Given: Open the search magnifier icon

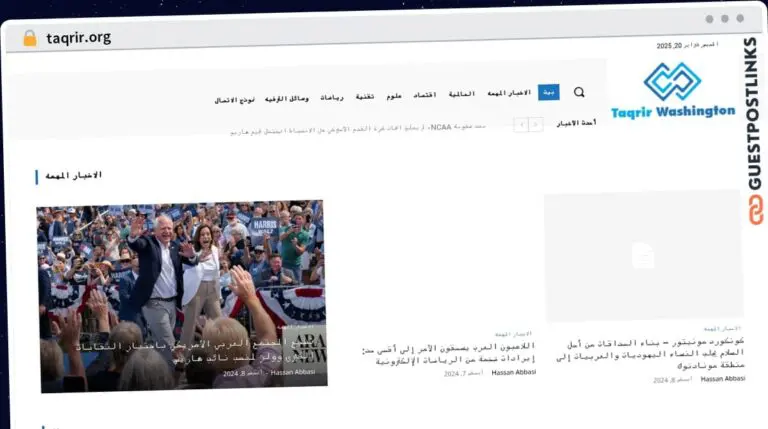Looking at the screenshot, I should click(579, 92).
